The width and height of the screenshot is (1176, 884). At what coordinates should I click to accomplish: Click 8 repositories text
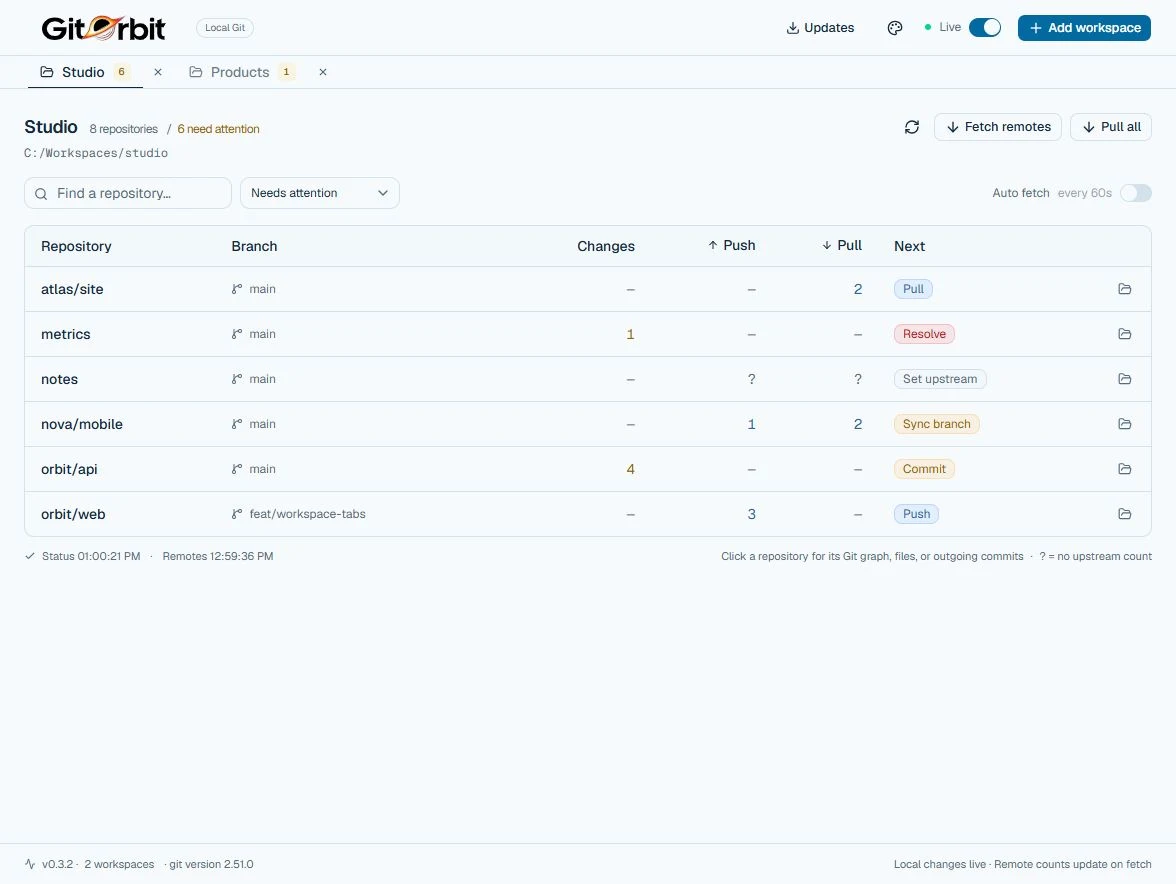(124, 129)
